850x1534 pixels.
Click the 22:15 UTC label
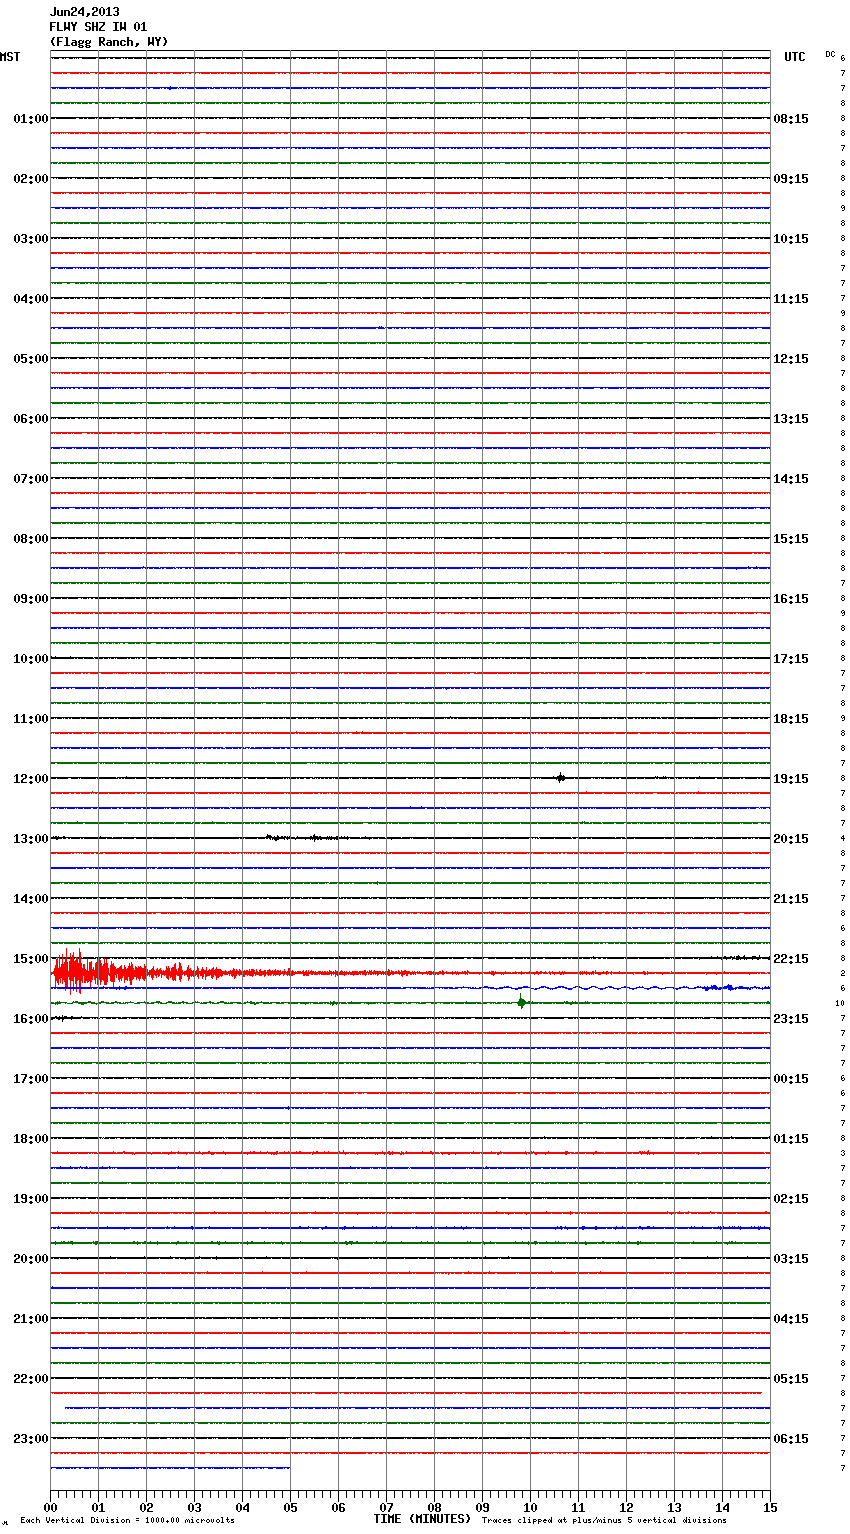click(791, 959)
